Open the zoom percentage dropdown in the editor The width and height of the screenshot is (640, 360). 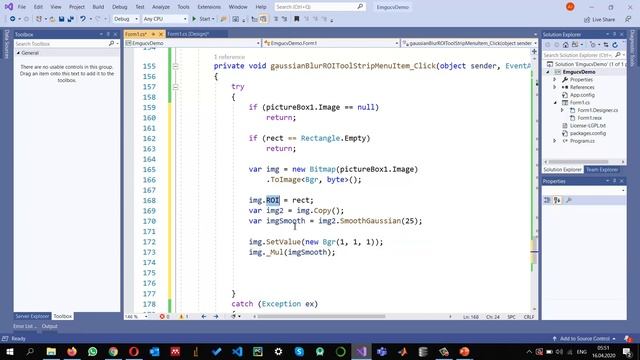pyautogui.click(x=136, y=316)
